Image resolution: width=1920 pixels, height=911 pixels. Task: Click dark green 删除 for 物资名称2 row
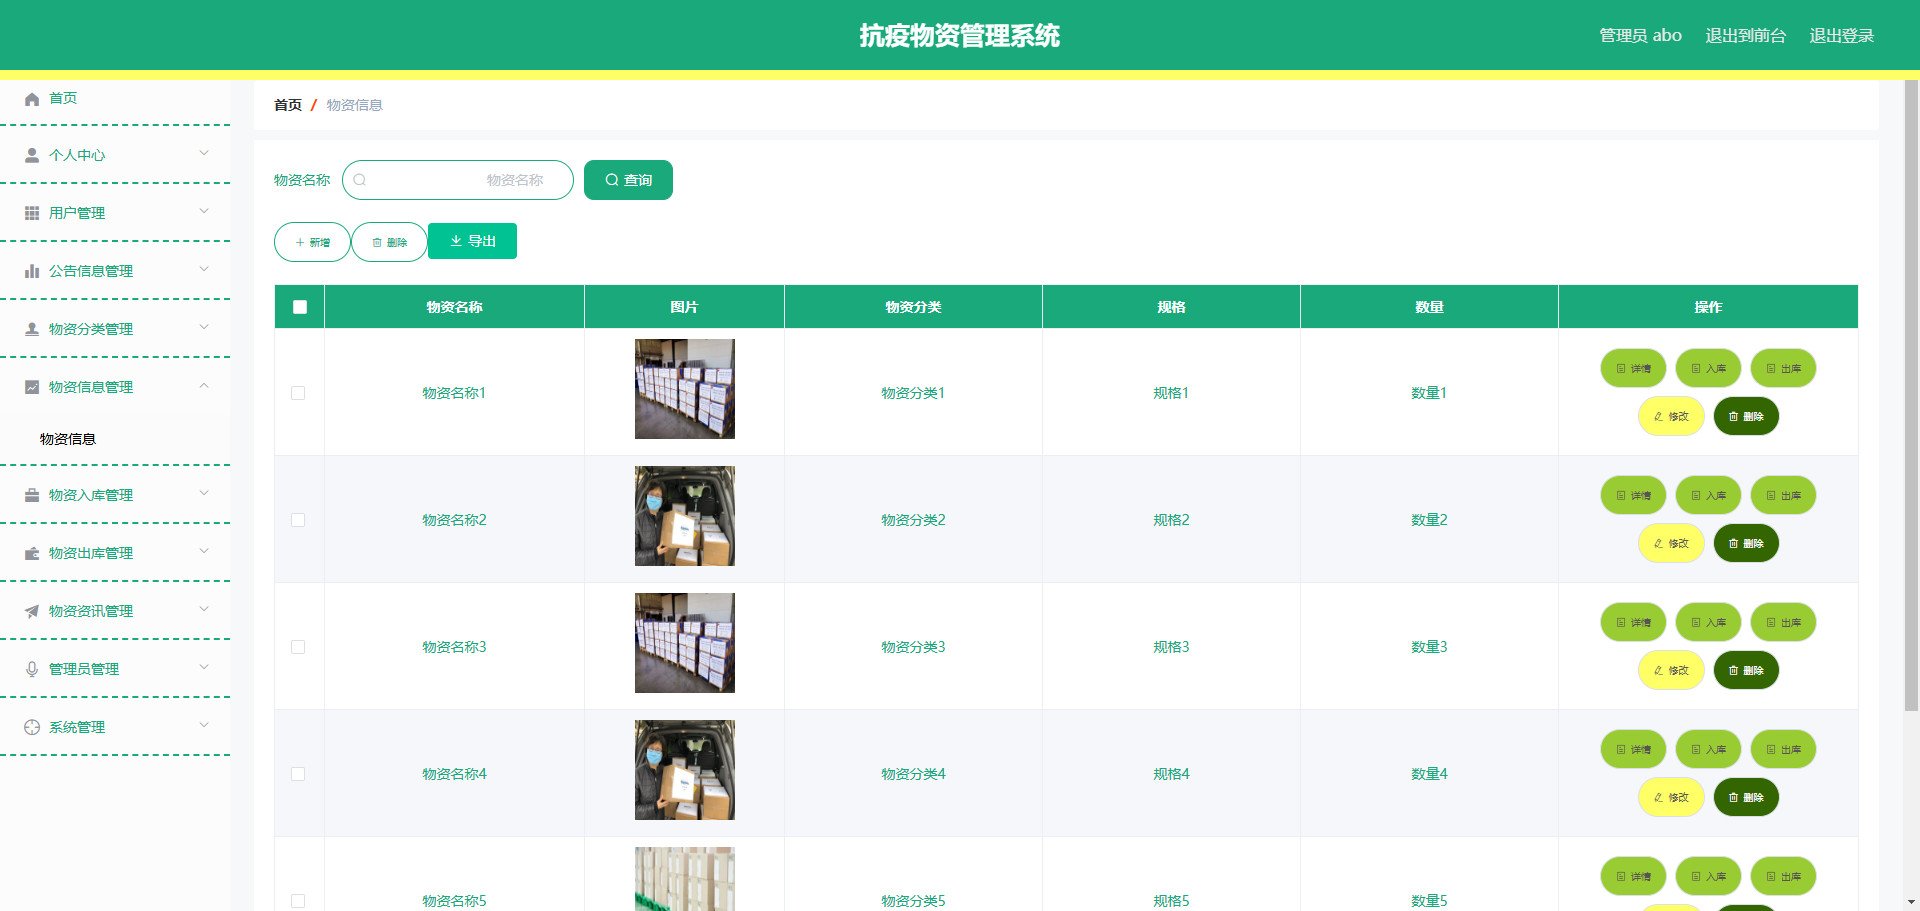click(1746, 543)
